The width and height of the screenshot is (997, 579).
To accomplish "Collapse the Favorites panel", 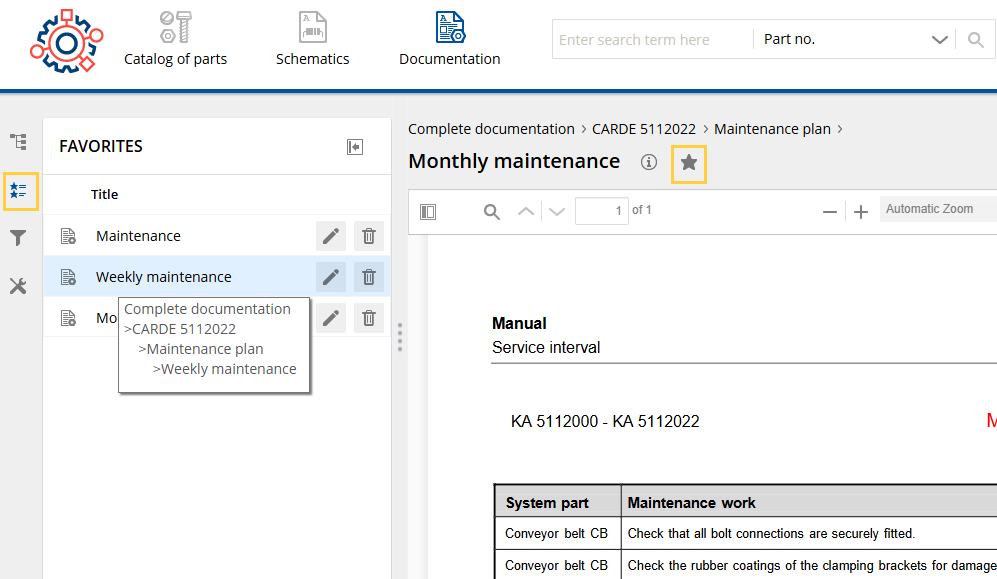I will coord(355,147).
